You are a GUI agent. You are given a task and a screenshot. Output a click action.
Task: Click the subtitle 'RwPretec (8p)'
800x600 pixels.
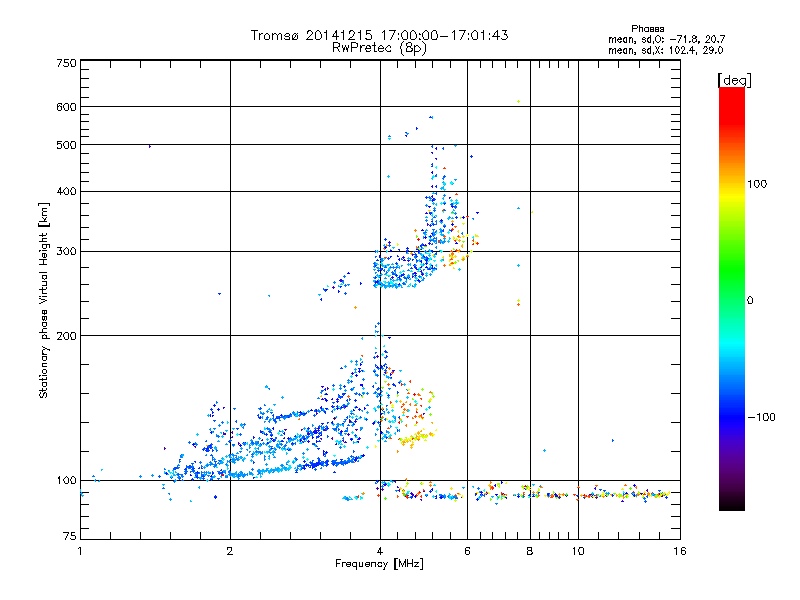pos(379,48)
